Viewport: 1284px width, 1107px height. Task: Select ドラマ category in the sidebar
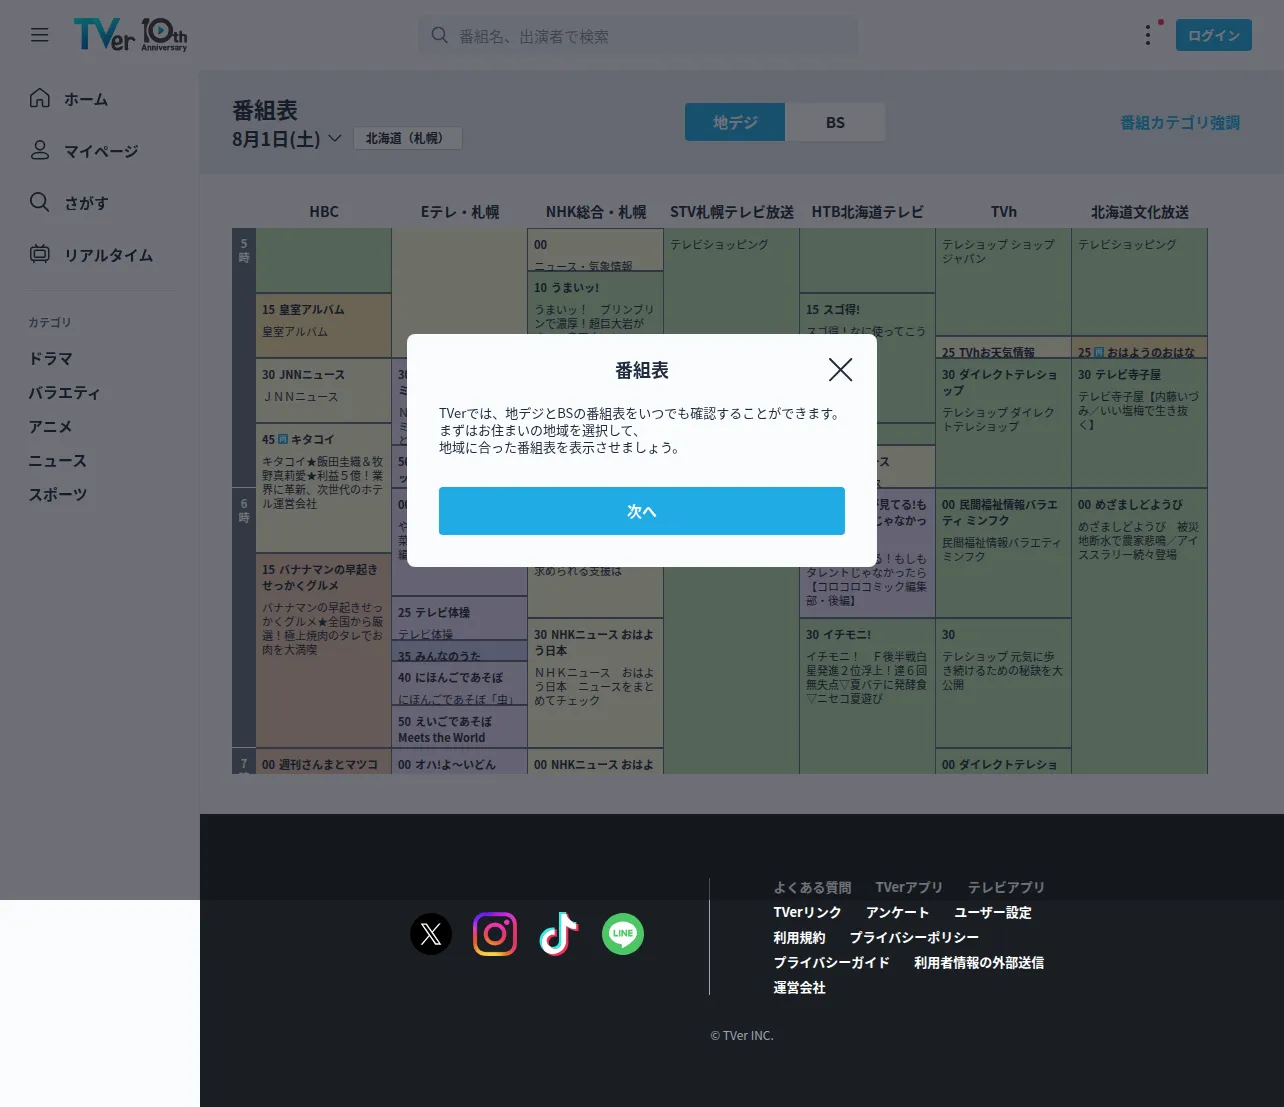click(x=50, y=358)
